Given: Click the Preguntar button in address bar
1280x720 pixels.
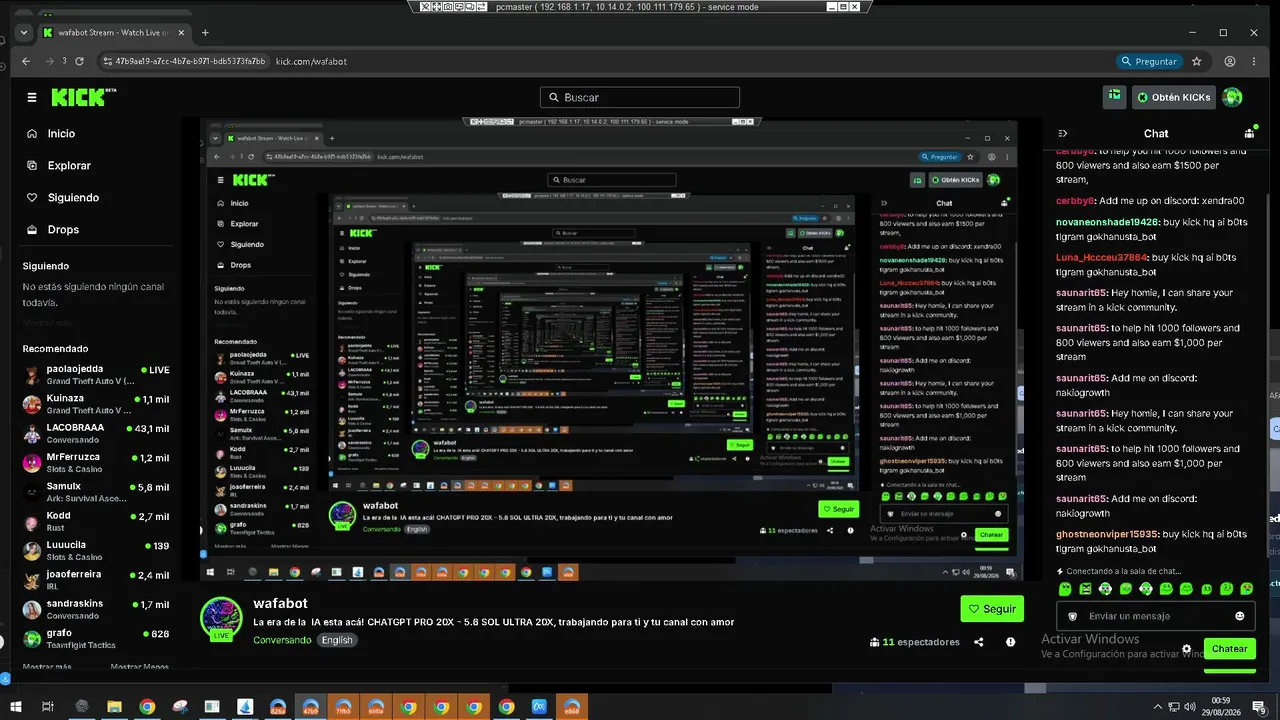Looking at the screenshot, I should click(1148, 61).
